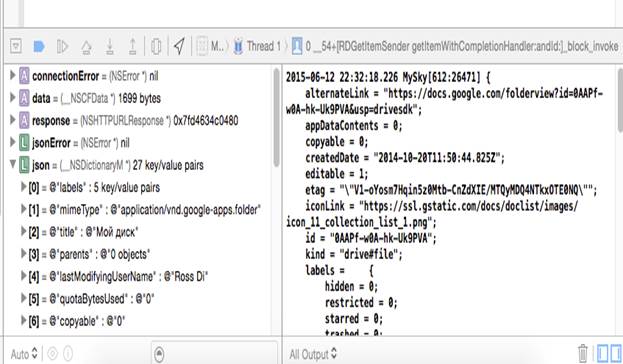The height and width of the screenshot is (364, 623).
Task: Expand the 'lastModifyingUserName' entry [4]
Action: (23, 276)
